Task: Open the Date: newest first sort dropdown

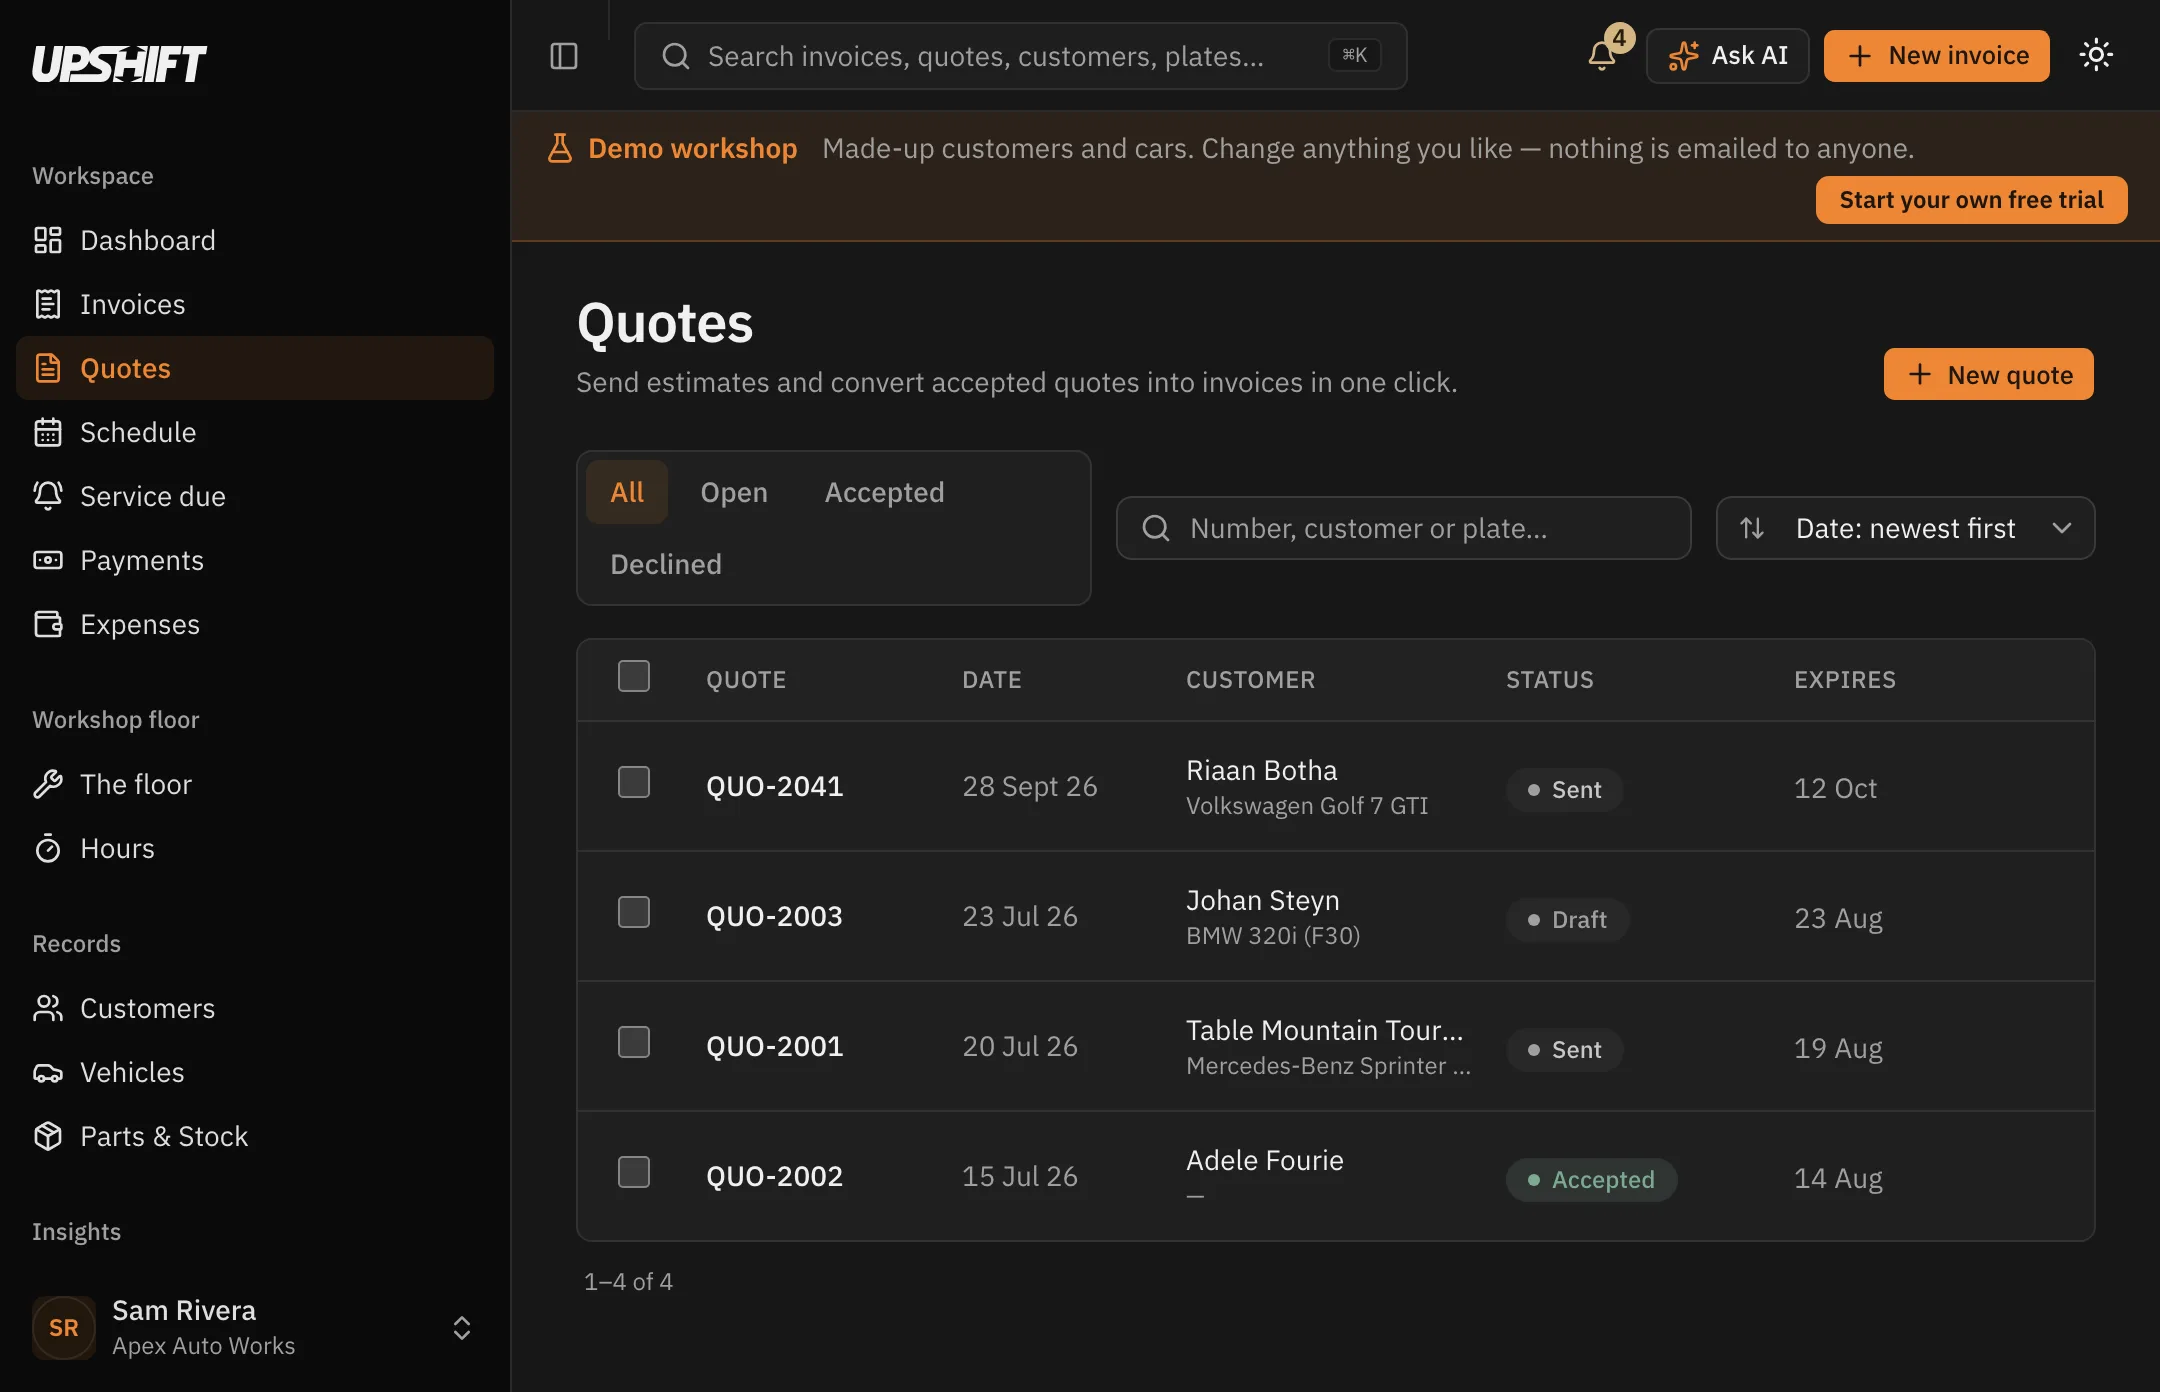Action: tap(1905, 528)
